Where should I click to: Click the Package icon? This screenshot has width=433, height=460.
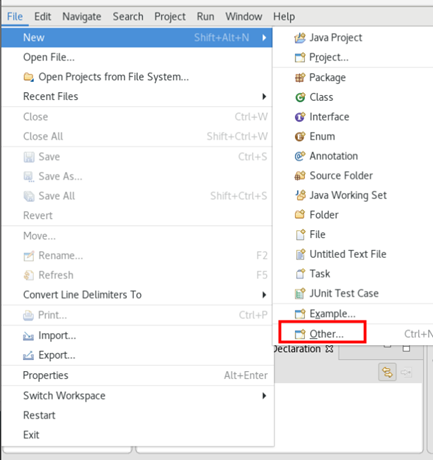point(300,78)
